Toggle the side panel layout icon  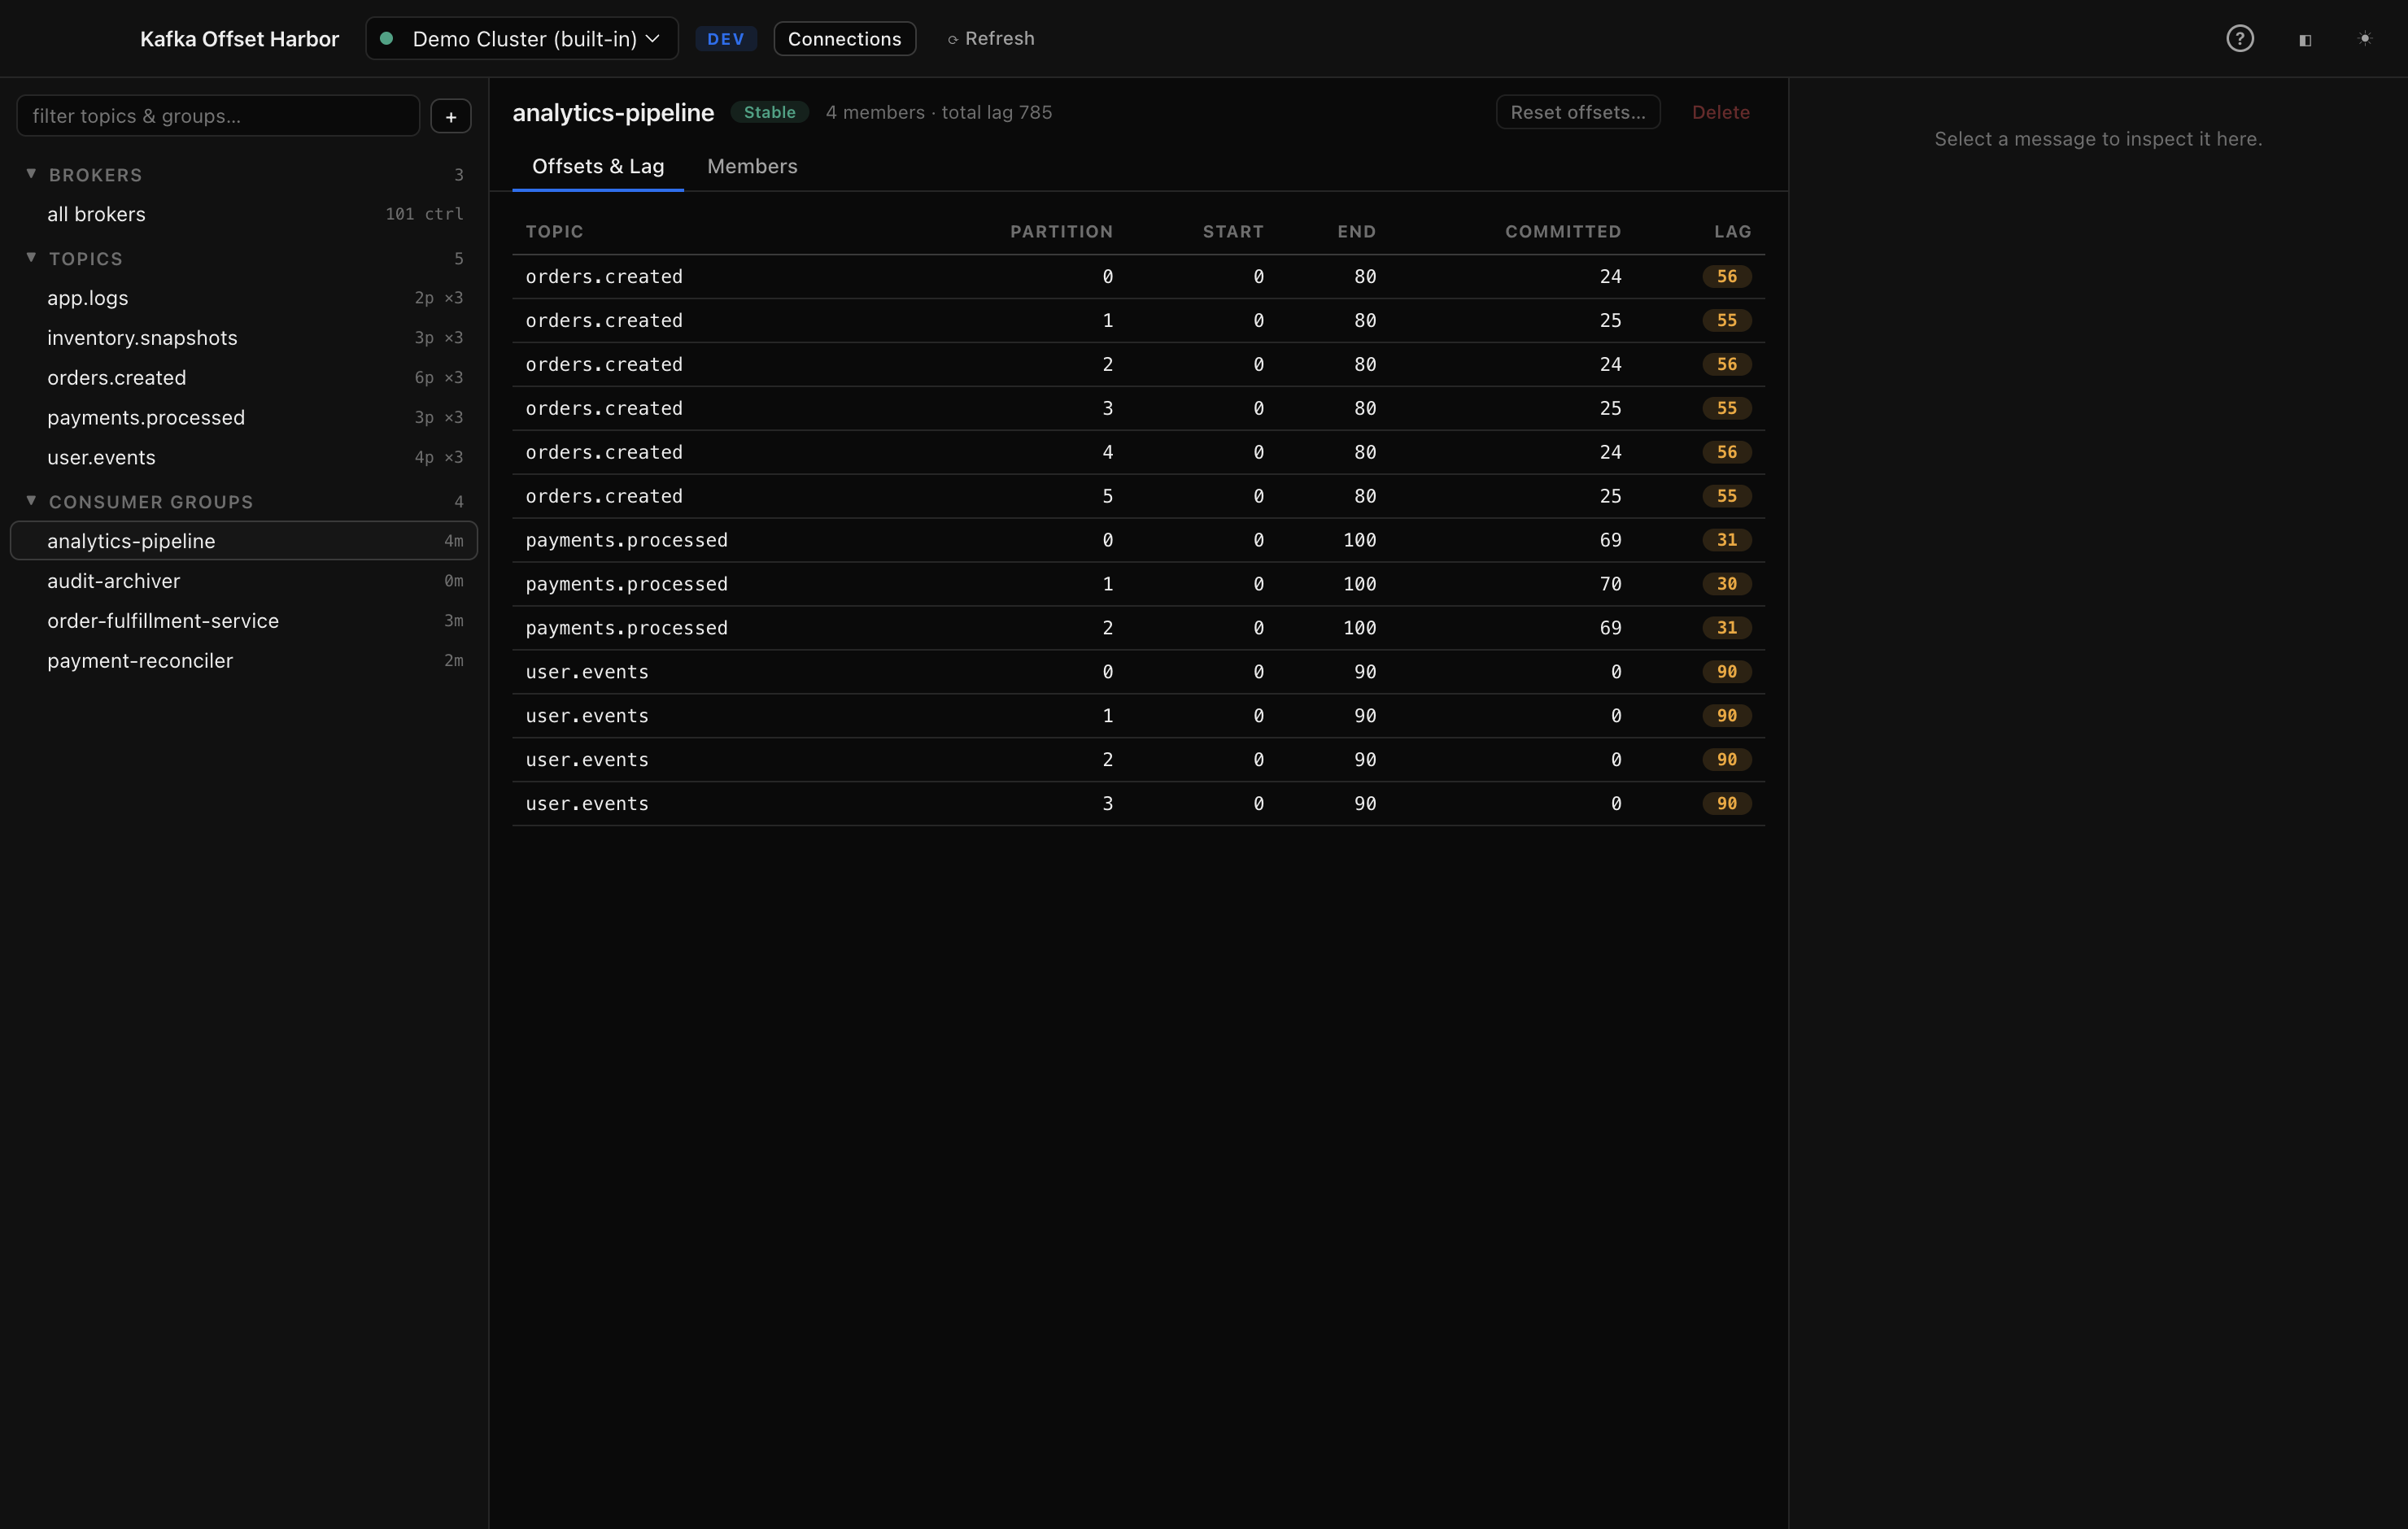tap(2305, 40)
